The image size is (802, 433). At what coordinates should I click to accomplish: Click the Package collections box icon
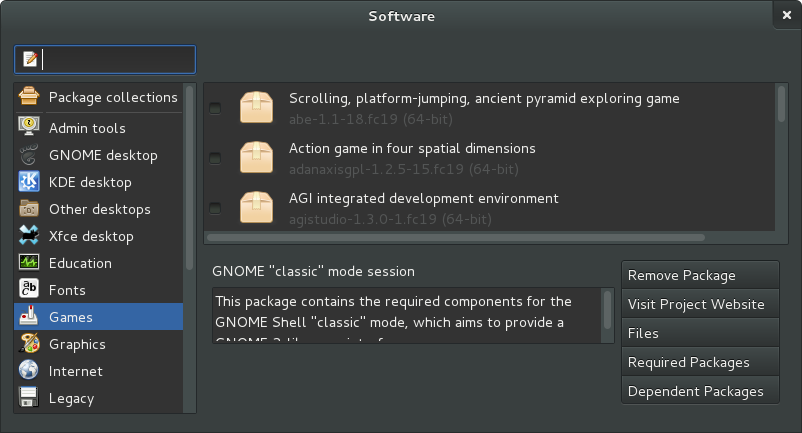[x=29, y=96]
